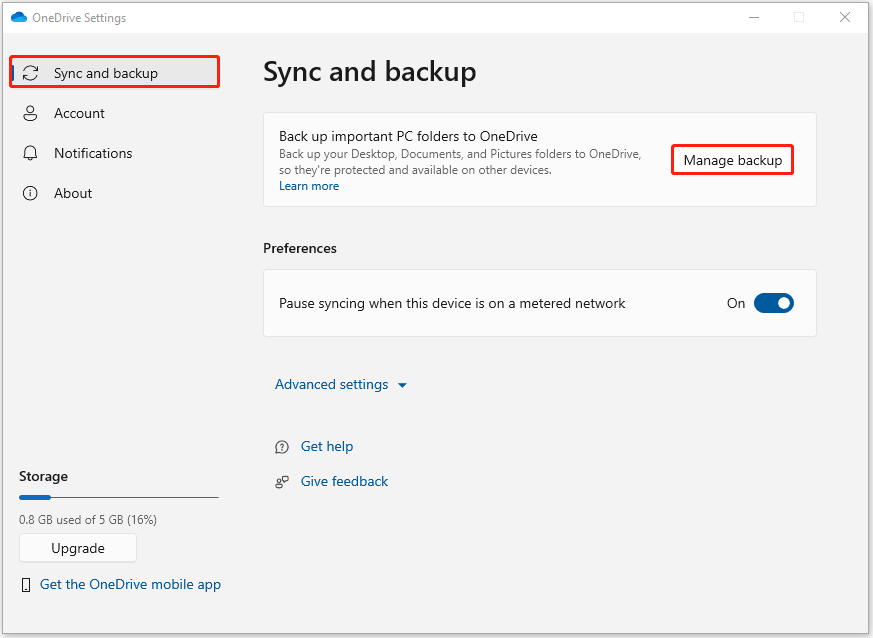Open the Give feedback link
873x638 pixels.
click(344, 482)
